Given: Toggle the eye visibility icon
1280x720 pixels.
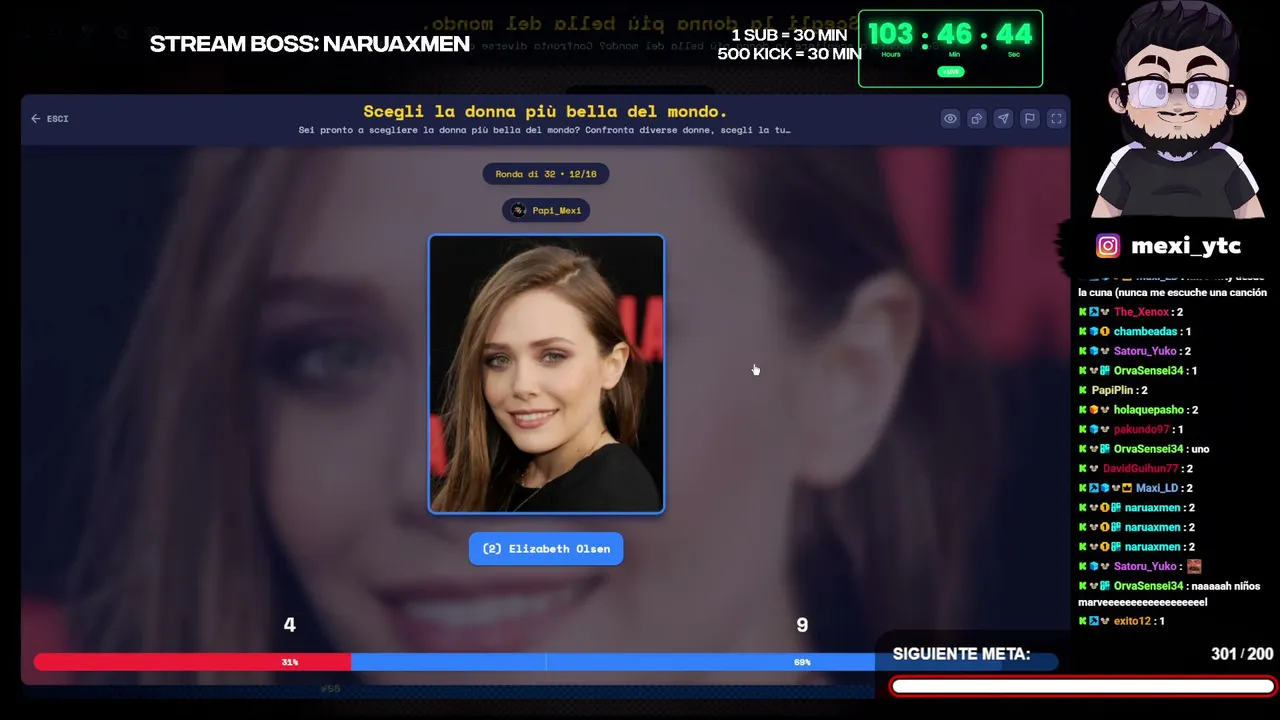Looking at the screenshot, I should tap(950, 119).
